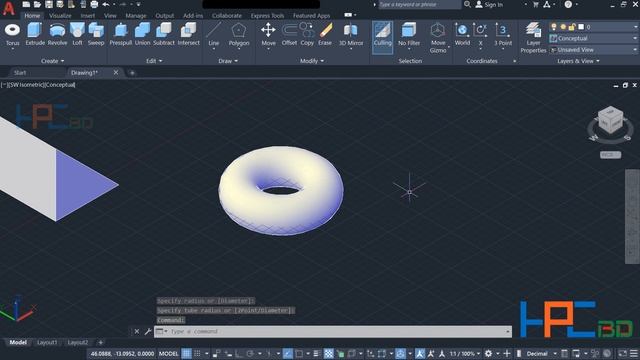Screen dimensions: 640x360
Task: Select the Polygon draw tool
Action: pyautogui.click(x=239, y=34)
